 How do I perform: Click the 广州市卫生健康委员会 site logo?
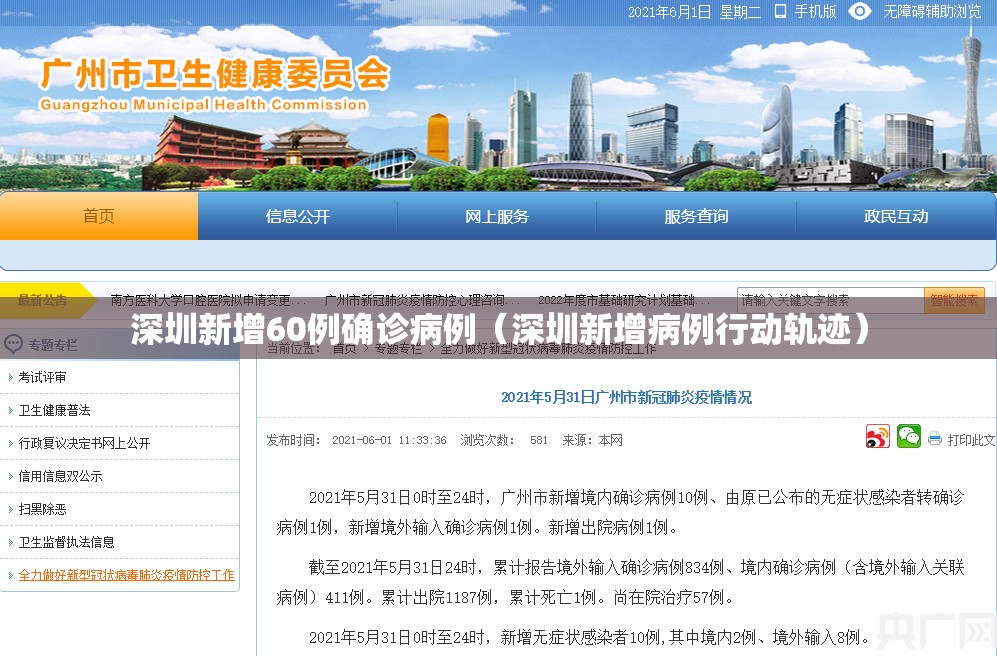[x=215, y=74]
